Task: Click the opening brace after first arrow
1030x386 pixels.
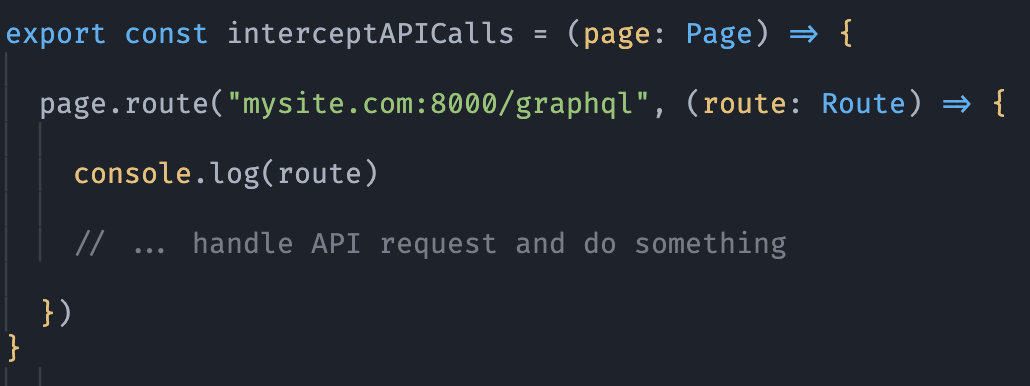Action: [847, 34]
